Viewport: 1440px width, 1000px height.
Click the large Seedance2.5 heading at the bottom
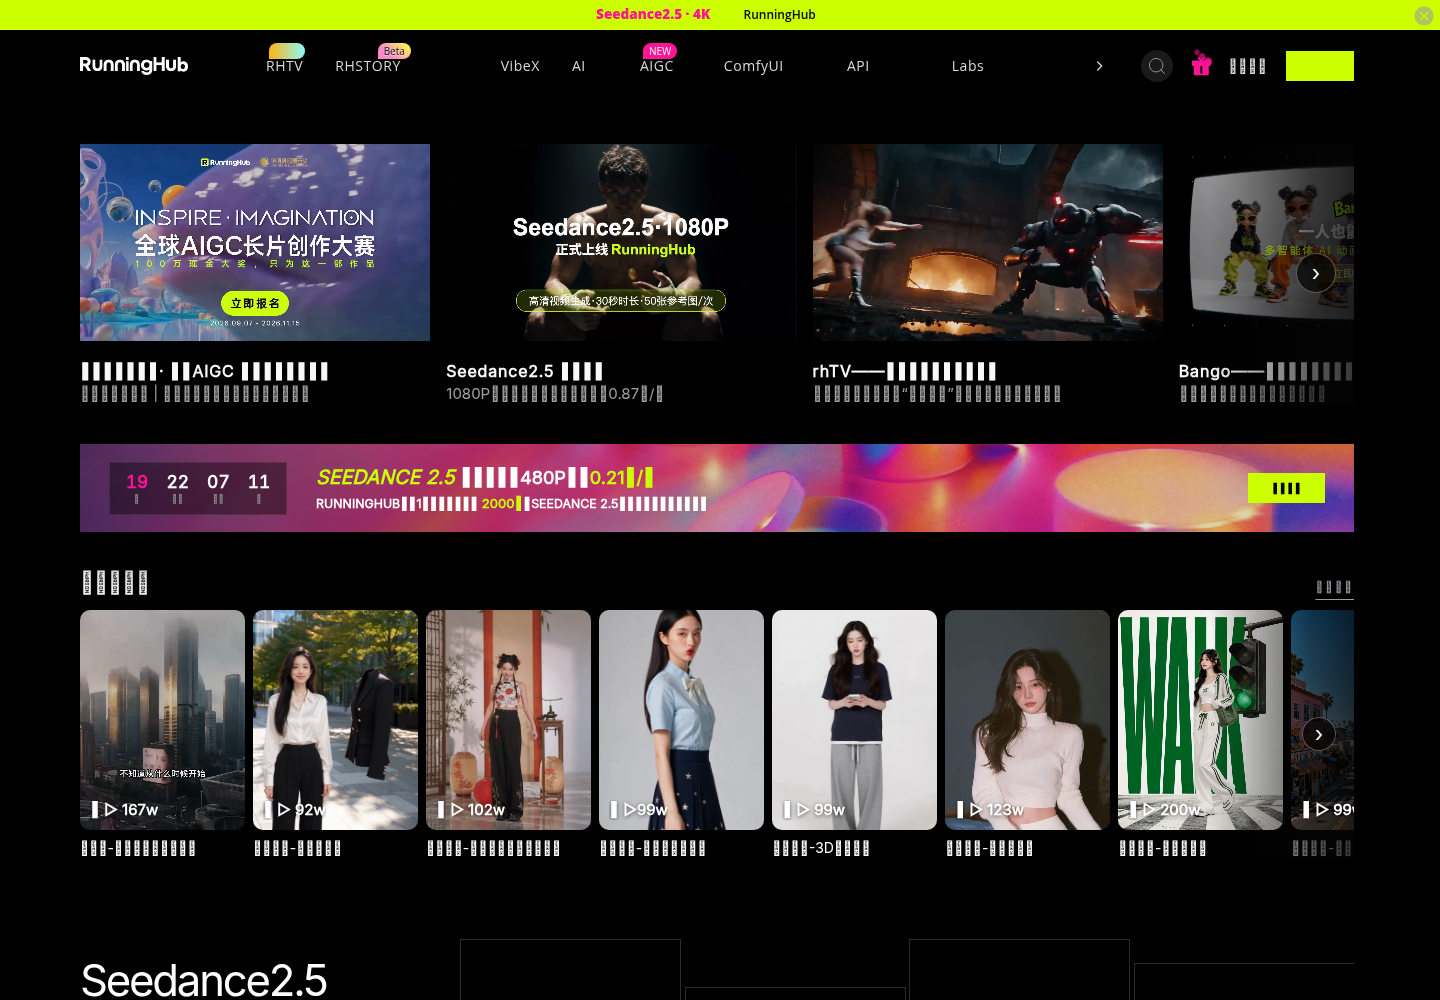pos(204,980)
